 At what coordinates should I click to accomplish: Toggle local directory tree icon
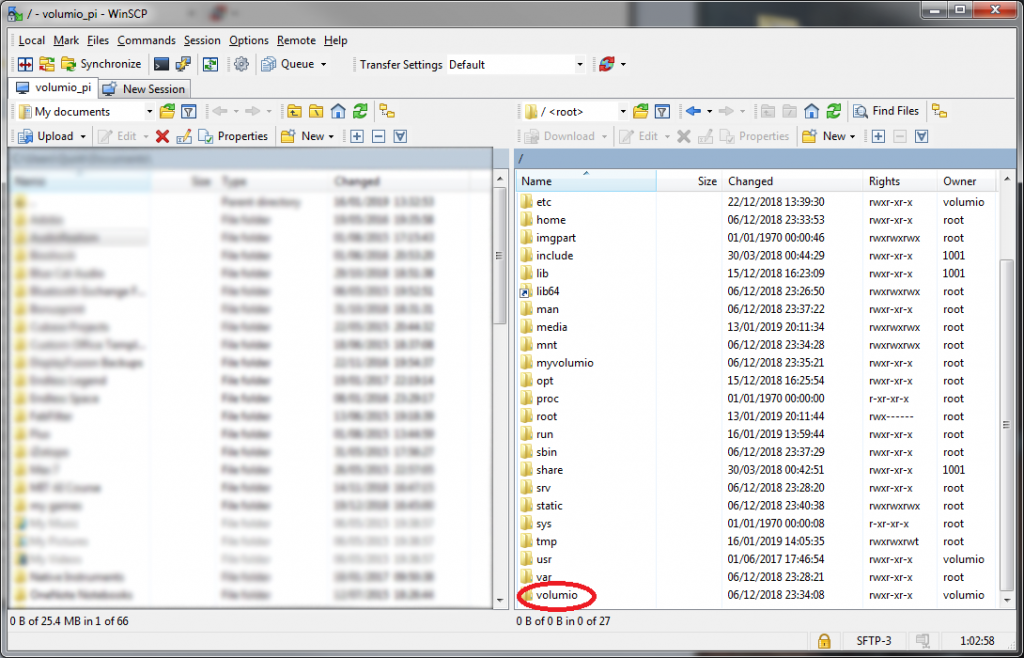[387, 112]
